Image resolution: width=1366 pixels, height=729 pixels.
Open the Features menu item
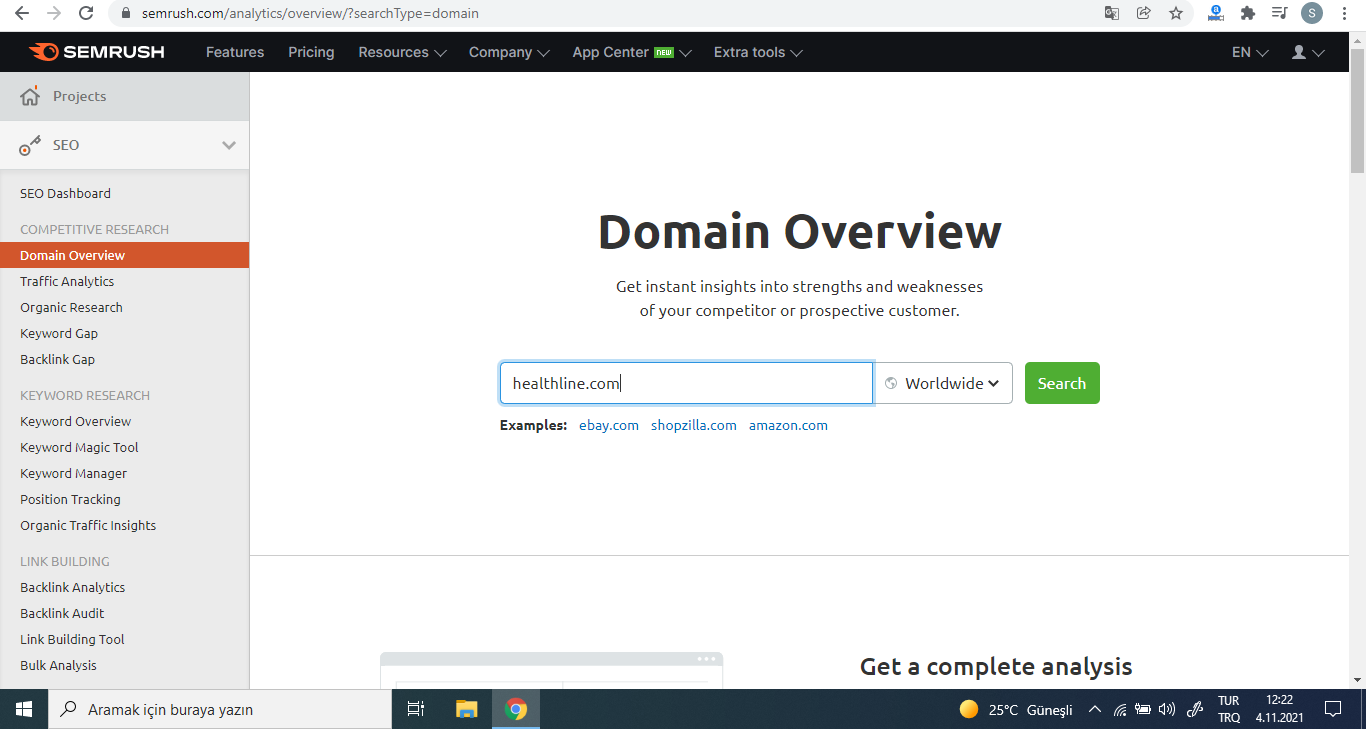pyautogui.click(x=235, y=52)
